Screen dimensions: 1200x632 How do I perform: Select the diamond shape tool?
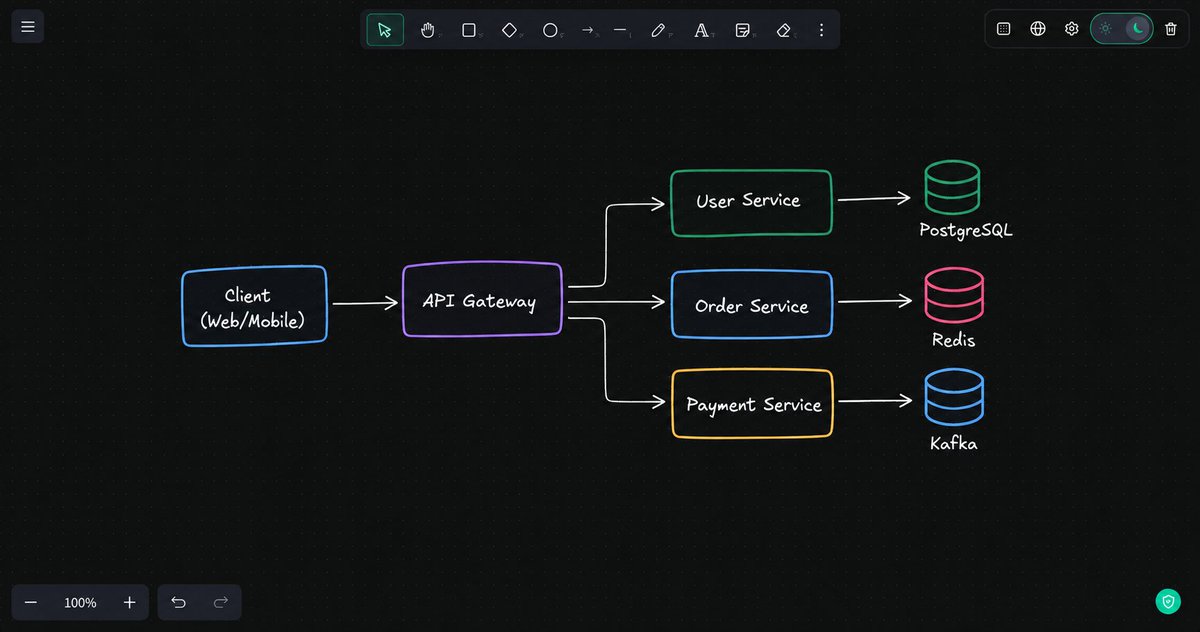pos(509,30)
